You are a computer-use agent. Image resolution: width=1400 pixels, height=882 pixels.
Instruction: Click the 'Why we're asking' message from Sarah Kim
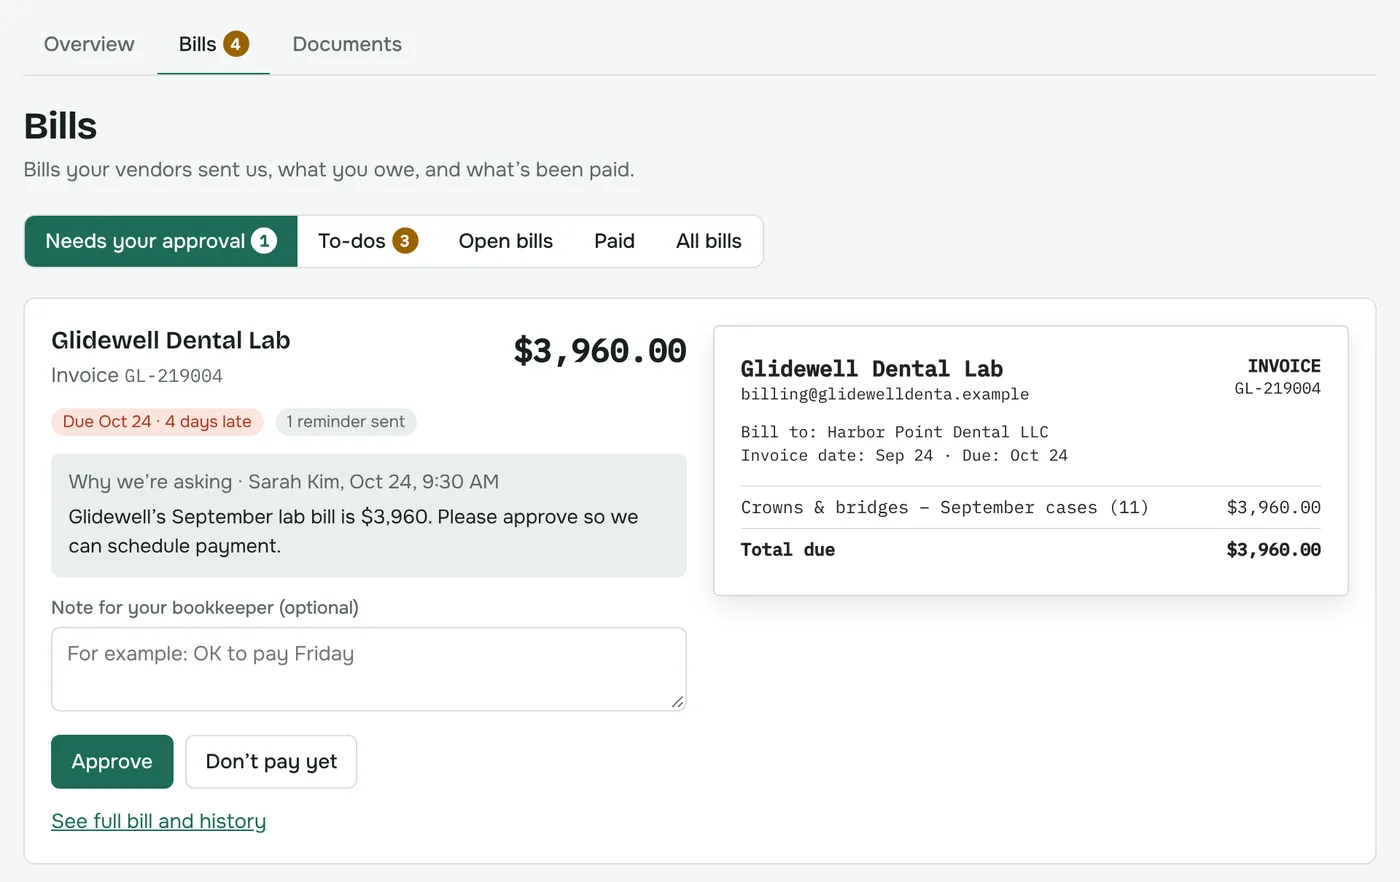(369, 515)
